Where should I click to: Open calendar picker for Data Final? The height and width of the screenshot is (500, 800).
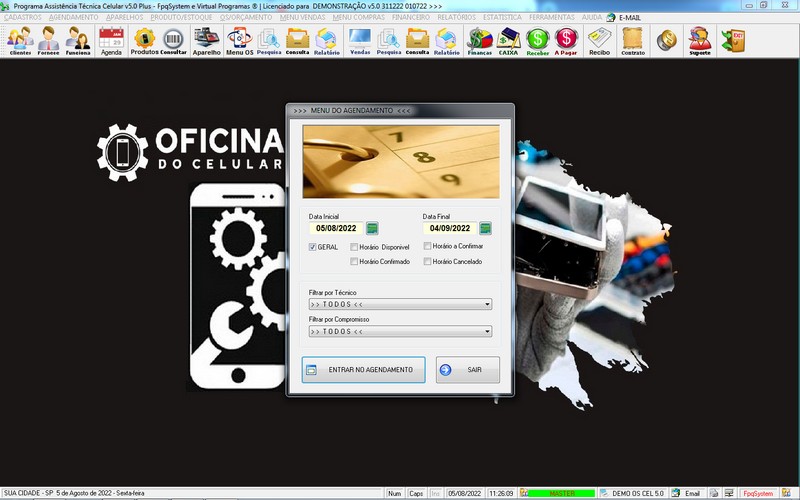coord(486,228)
